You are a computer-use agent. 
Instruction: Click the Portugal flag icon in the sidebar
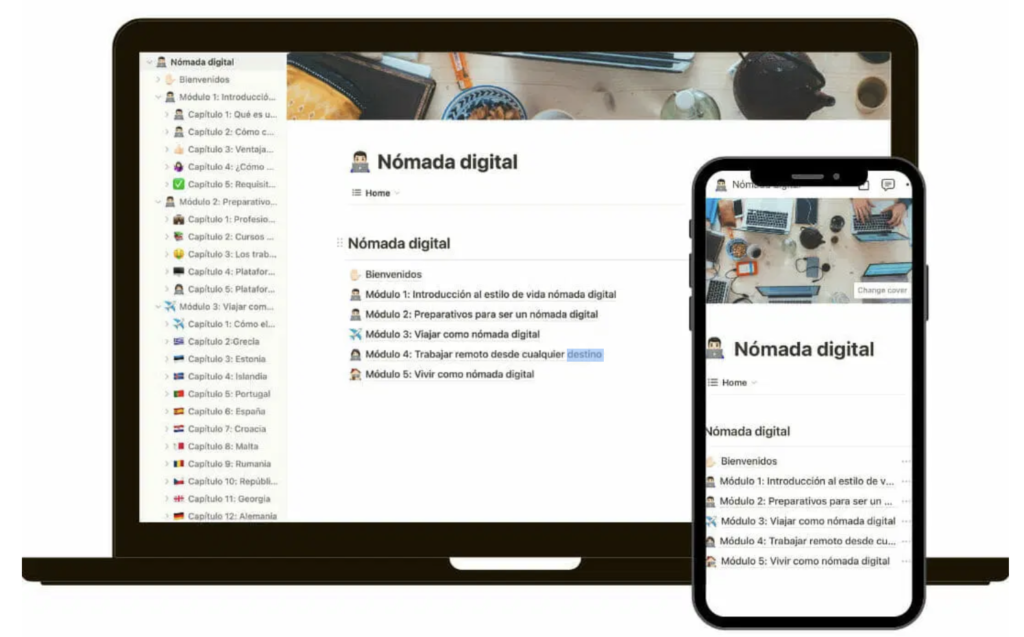(x=179, y=394)
